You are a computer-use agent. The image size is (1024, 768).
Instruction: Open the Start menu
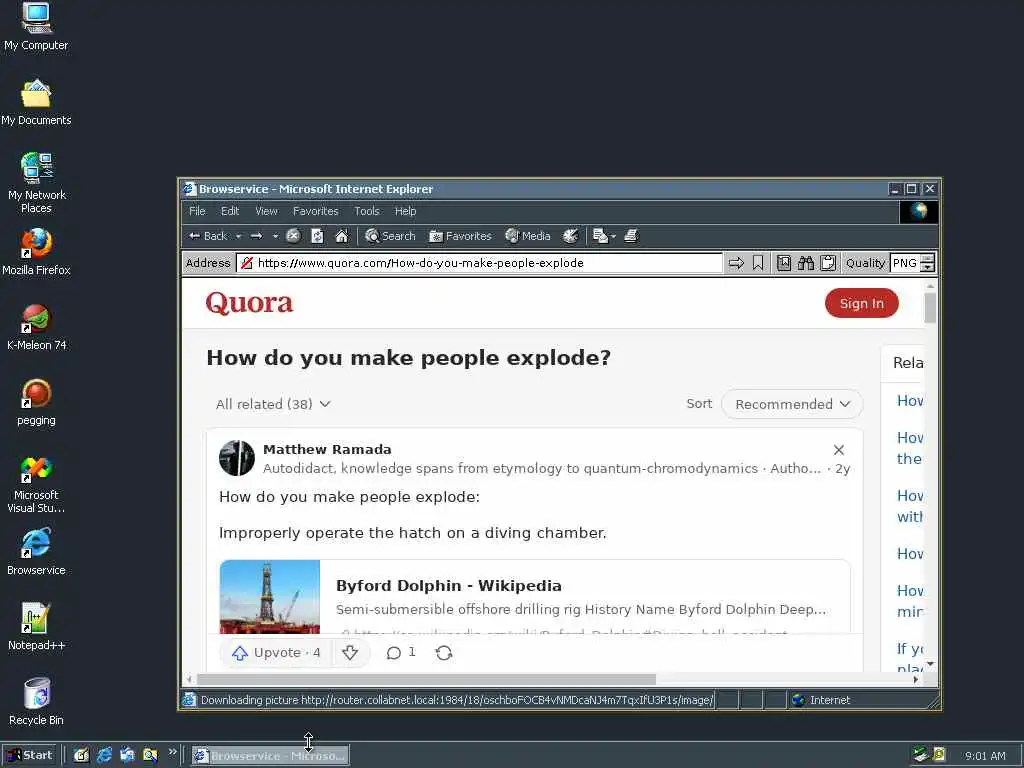(x=30, y=756)
